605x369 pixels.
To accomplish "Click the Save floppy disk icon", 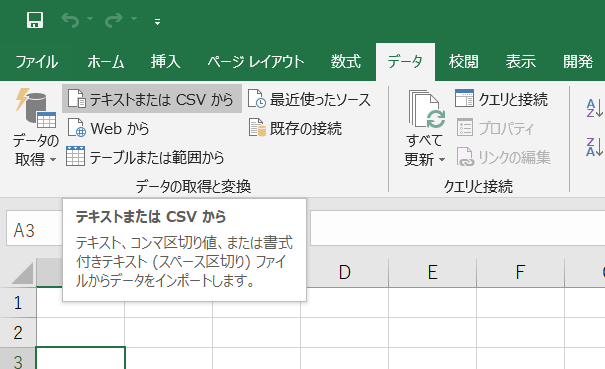I will pos(35,20).
